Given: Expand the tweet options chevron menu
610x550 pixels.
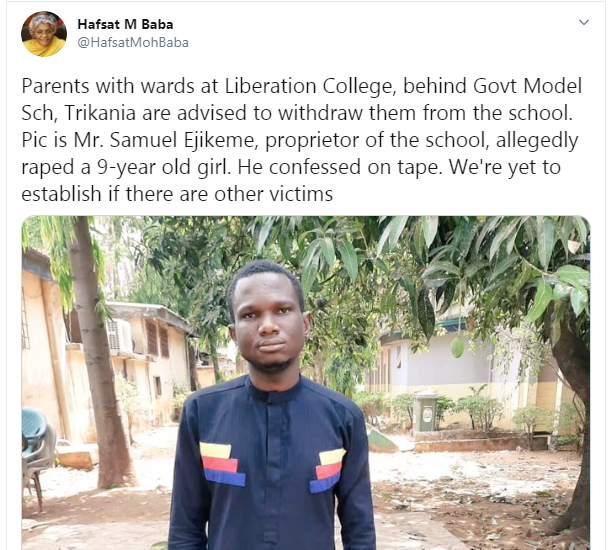Looking at the screenshot, I should 584,22.
